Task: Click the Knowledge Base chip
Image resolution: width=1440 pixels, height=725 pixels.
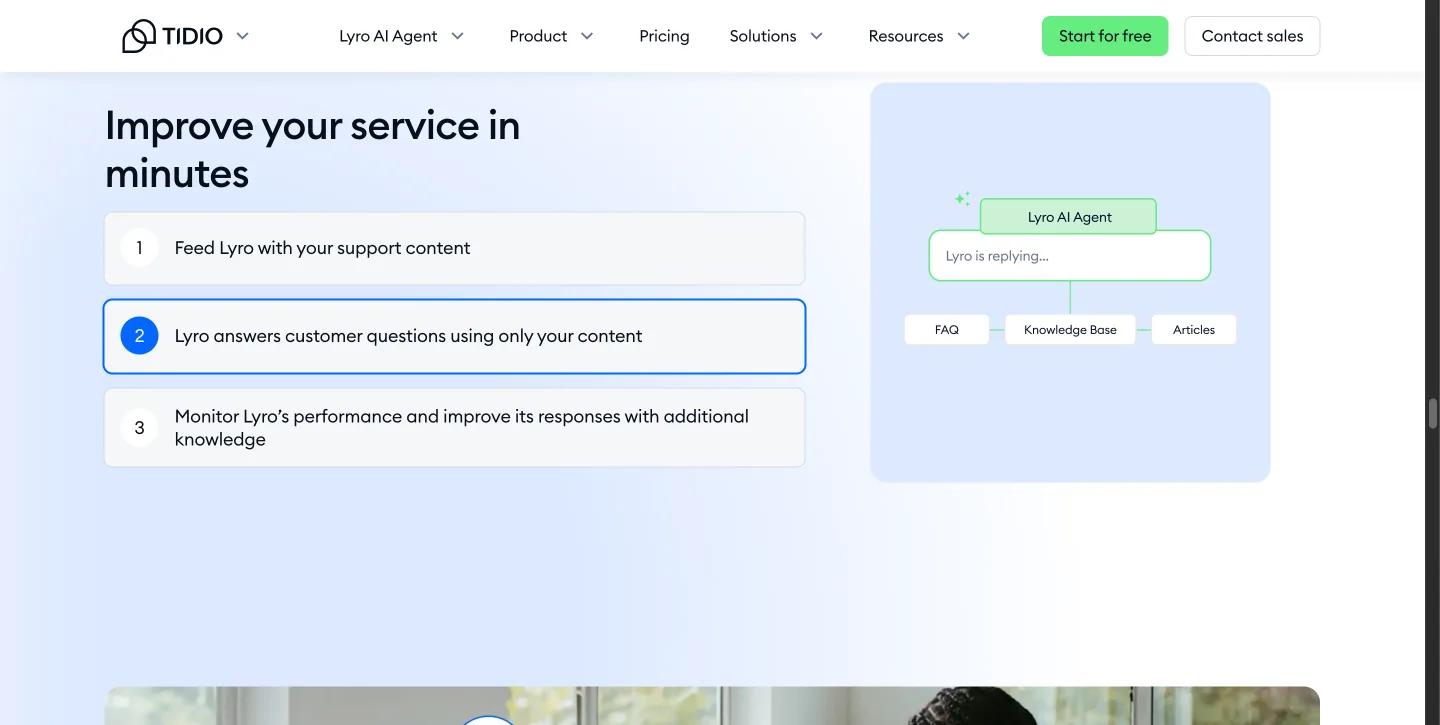Action: click(1070, 330)
